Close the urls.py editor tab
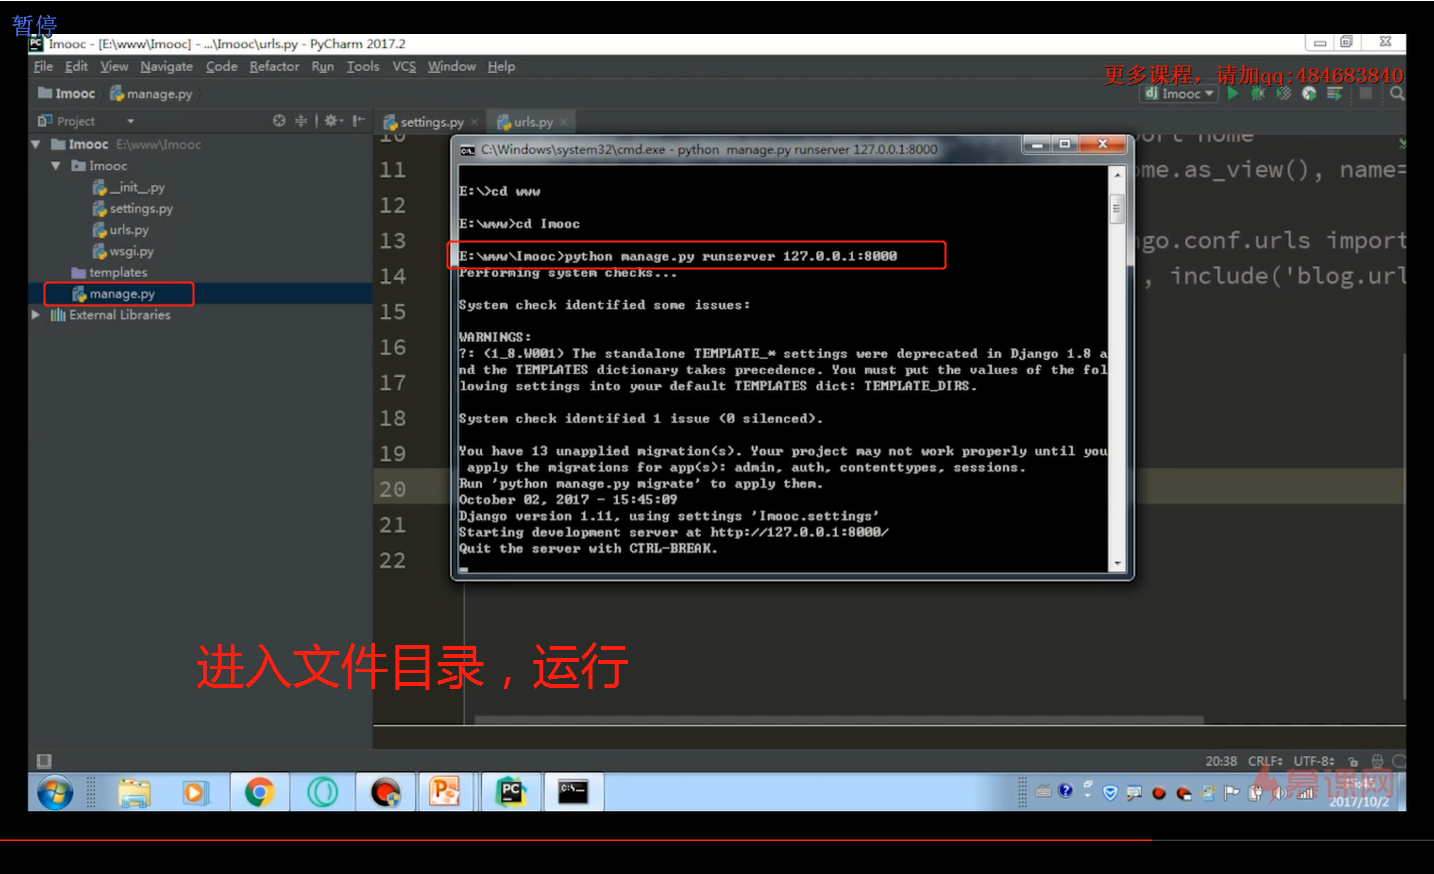 tap(564, 122)
